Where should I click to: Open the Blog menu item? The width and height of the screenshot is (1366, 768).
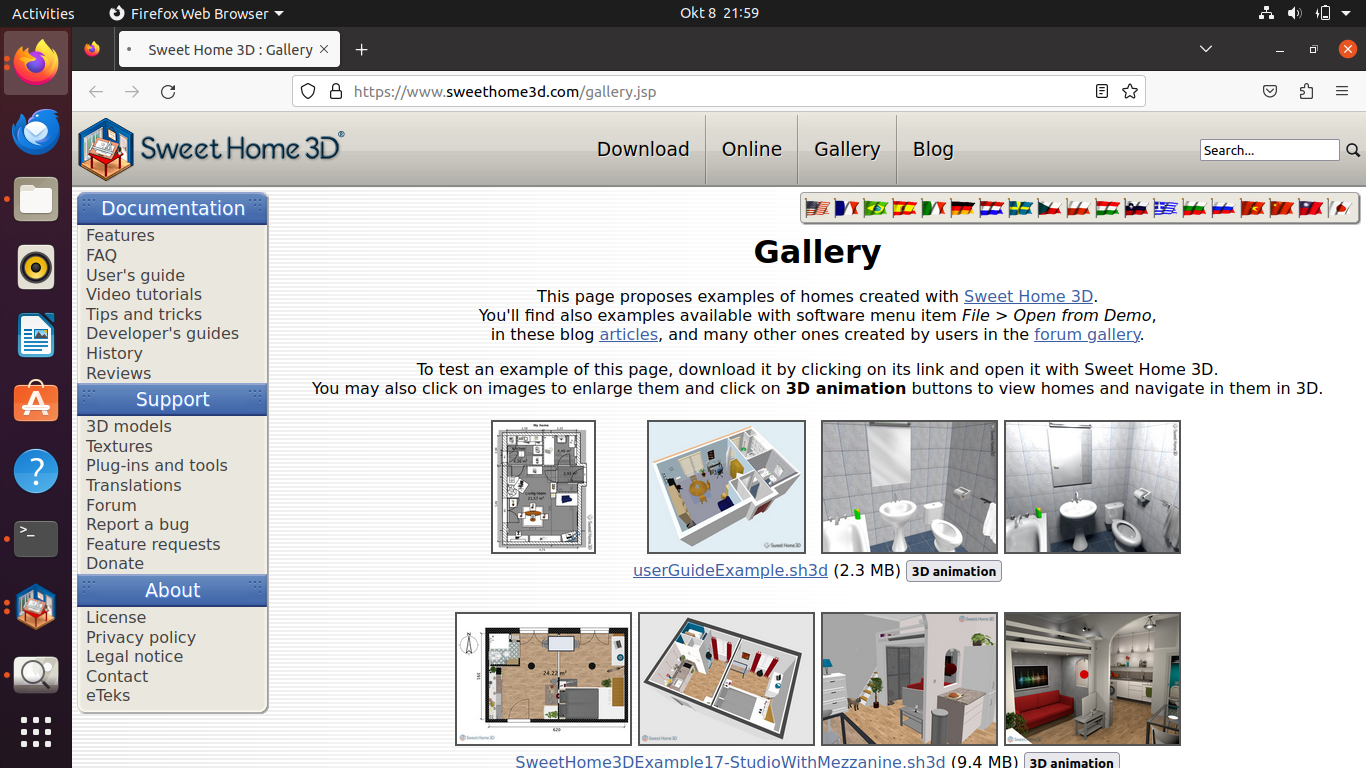coord(933,149)
